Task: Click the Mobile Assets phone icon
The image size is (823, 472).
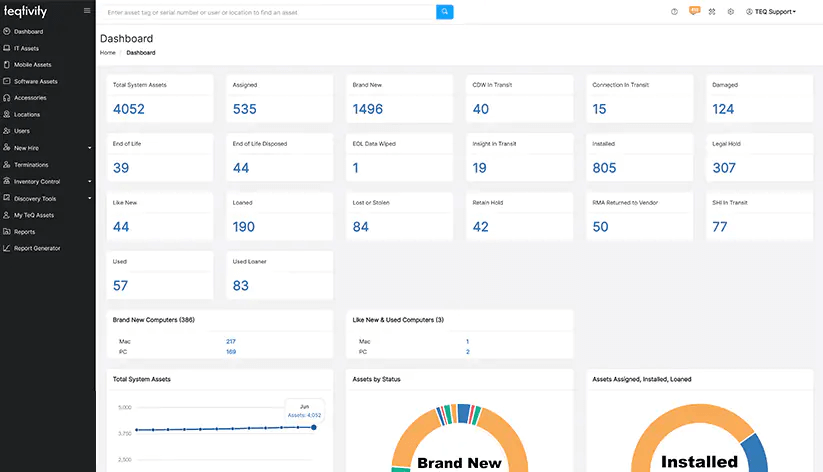Action: pyautogui.click(x=6, y=65)
